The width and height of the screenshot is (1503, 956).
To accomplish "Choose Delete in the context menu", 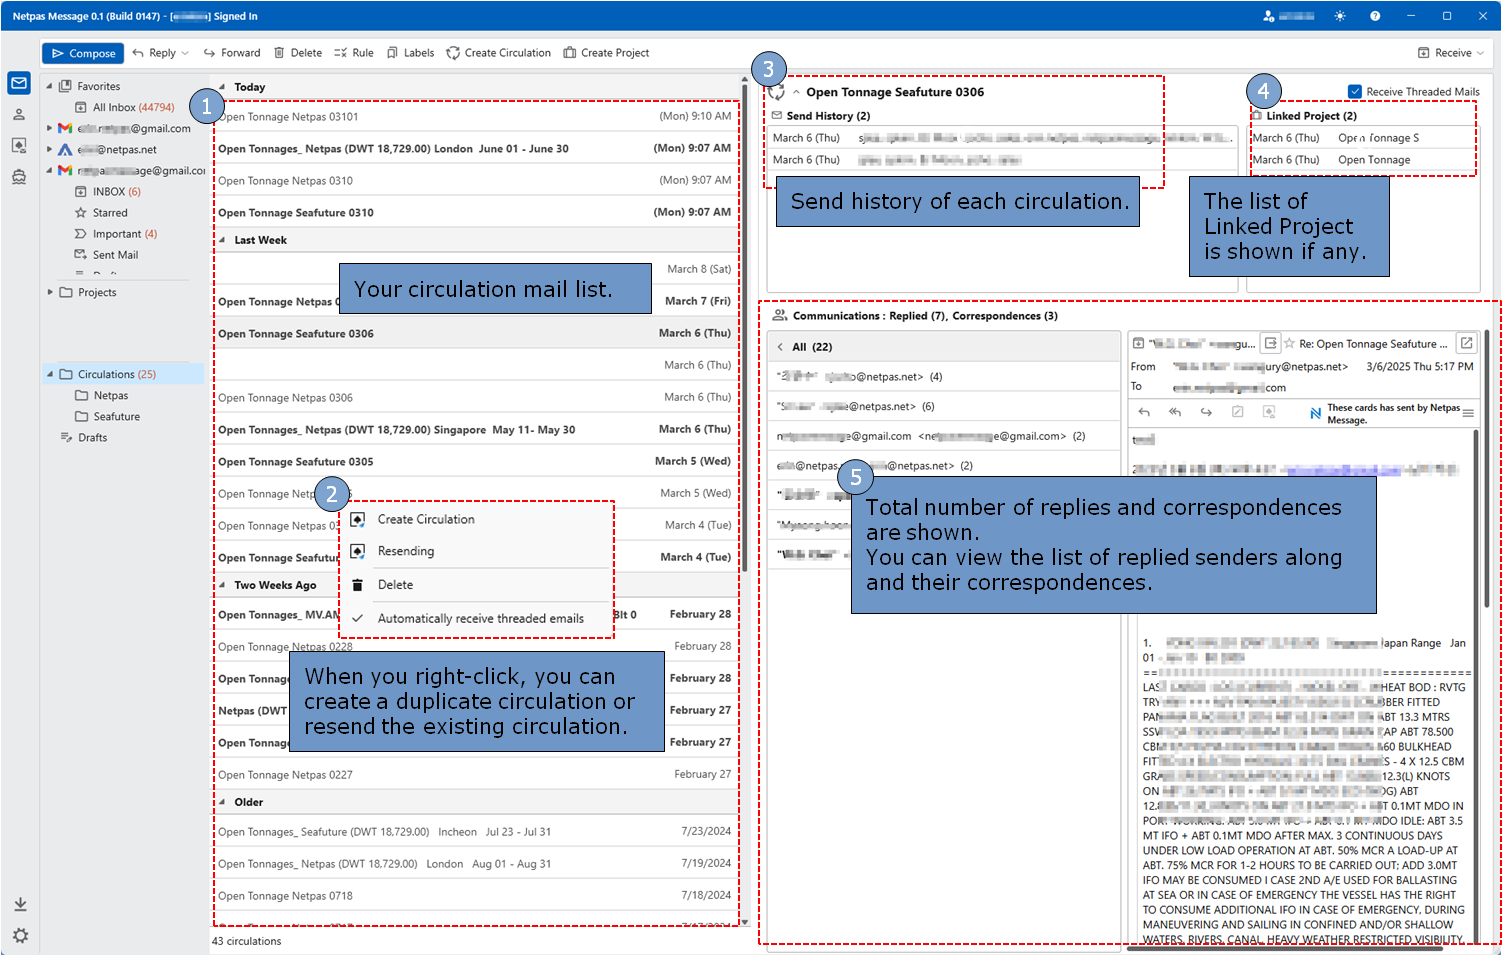I will (395, 585).
